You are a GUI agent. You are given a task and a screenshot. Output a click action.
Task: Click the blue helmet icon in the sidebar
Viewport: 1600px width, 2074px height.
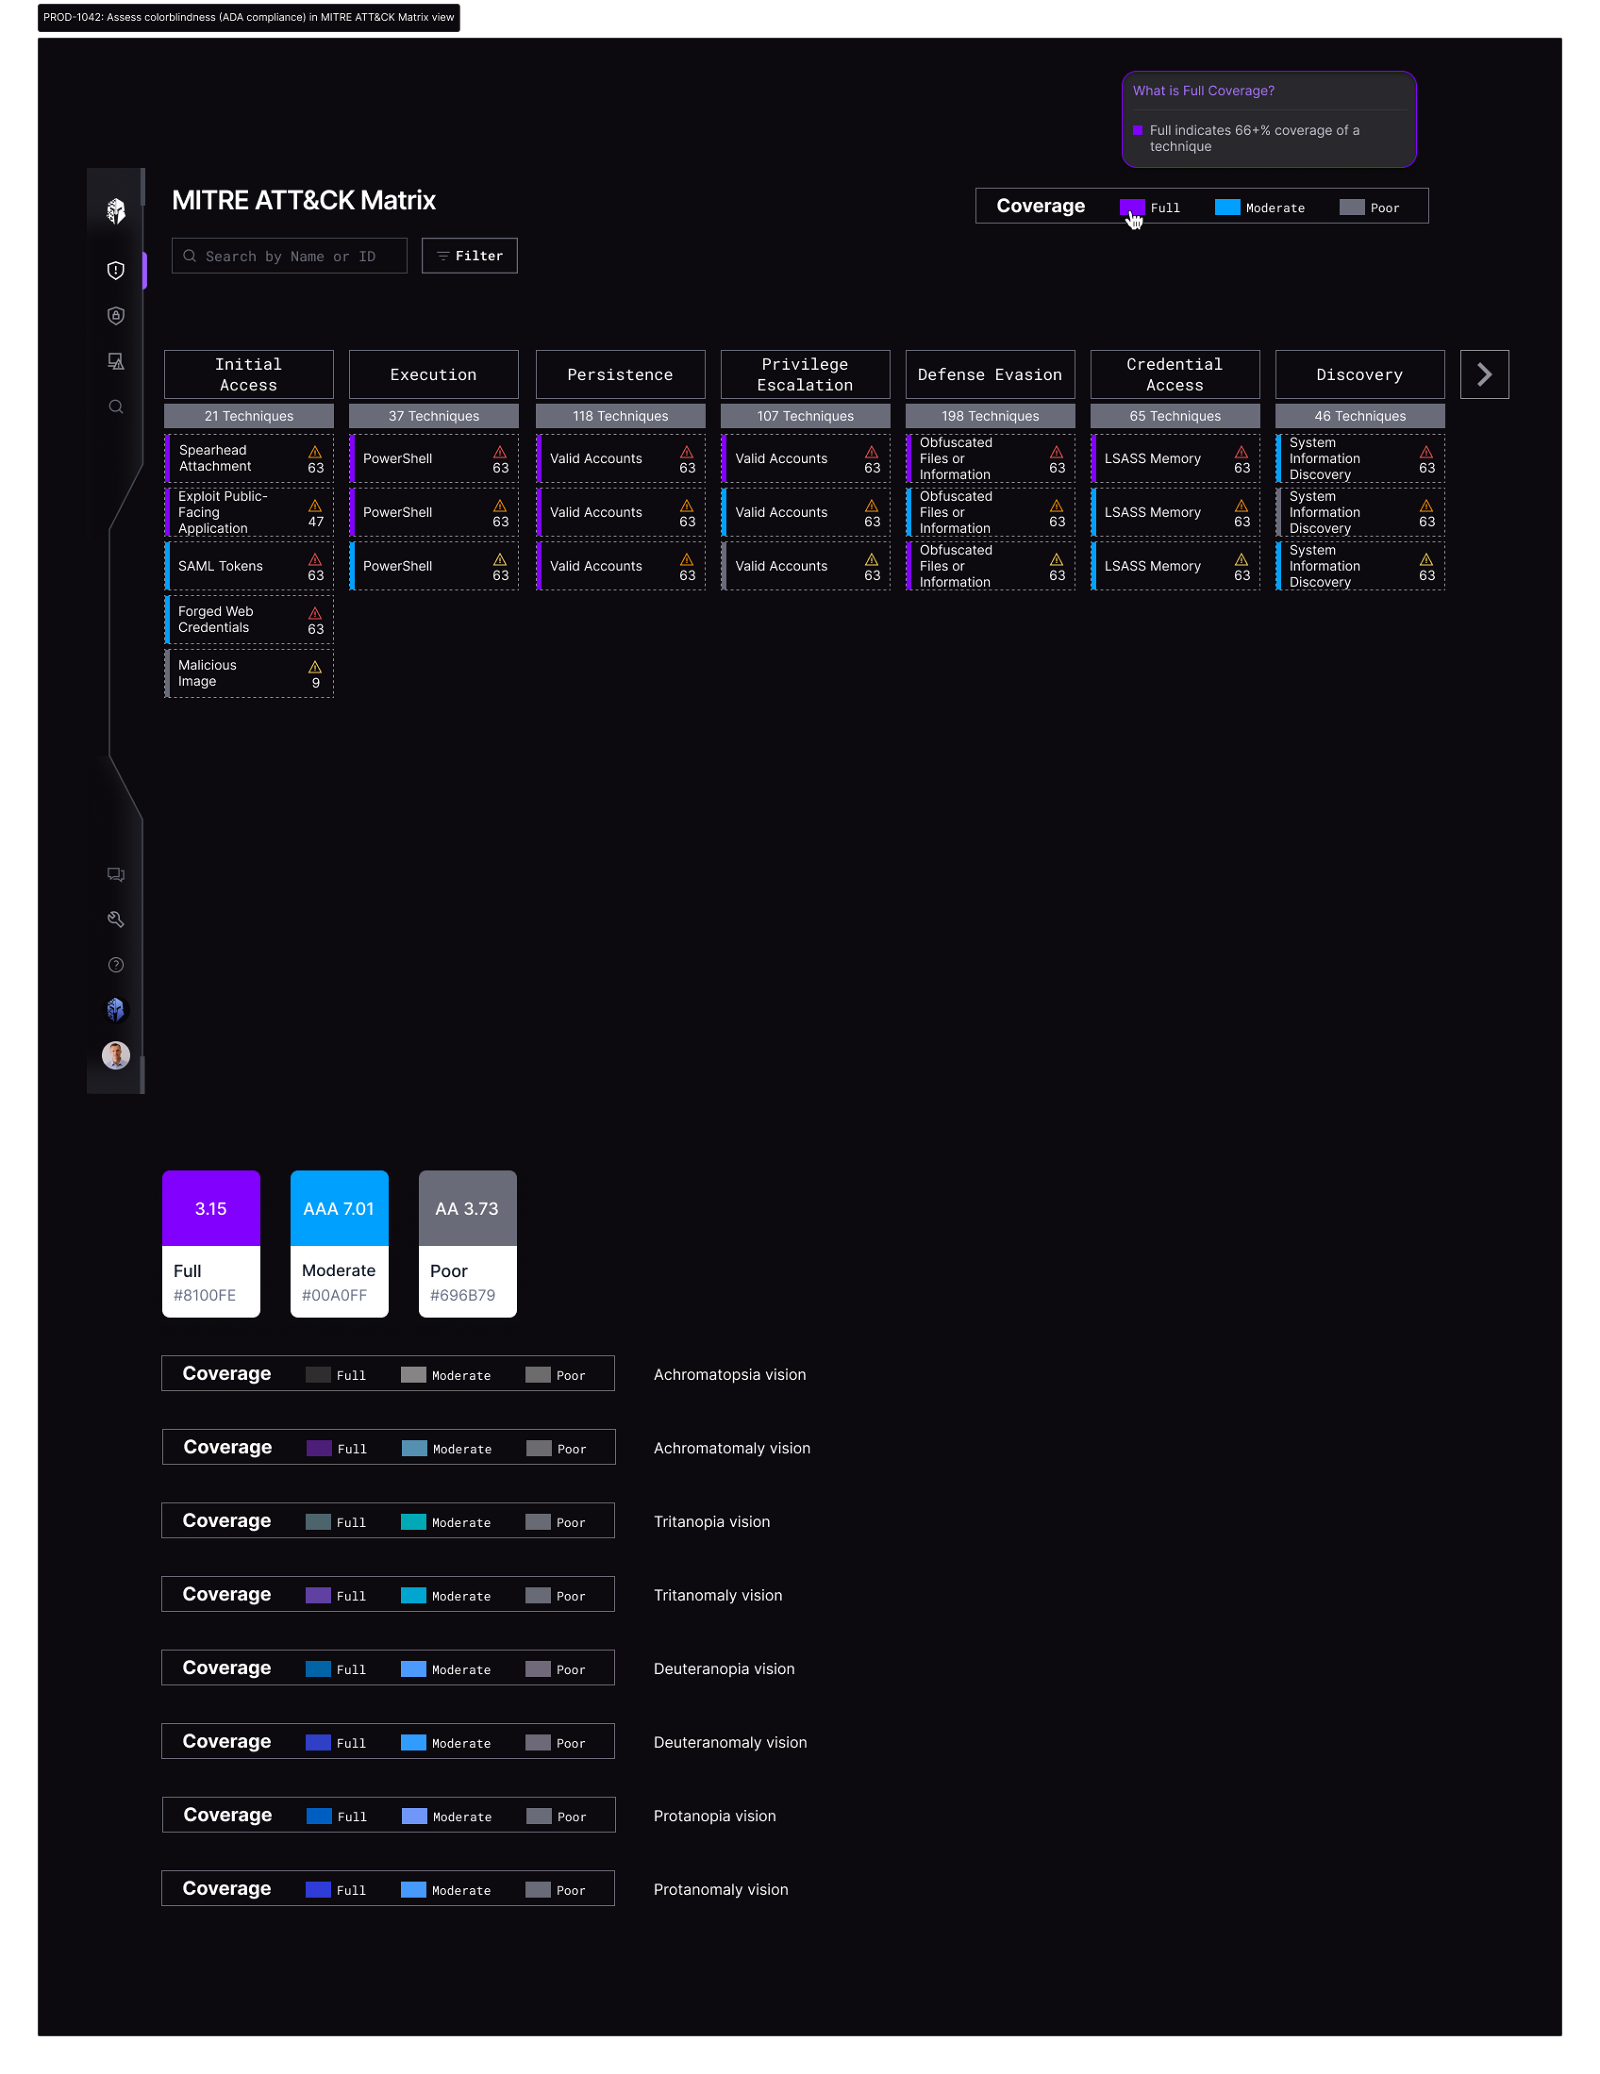(x=116, y=1010)
